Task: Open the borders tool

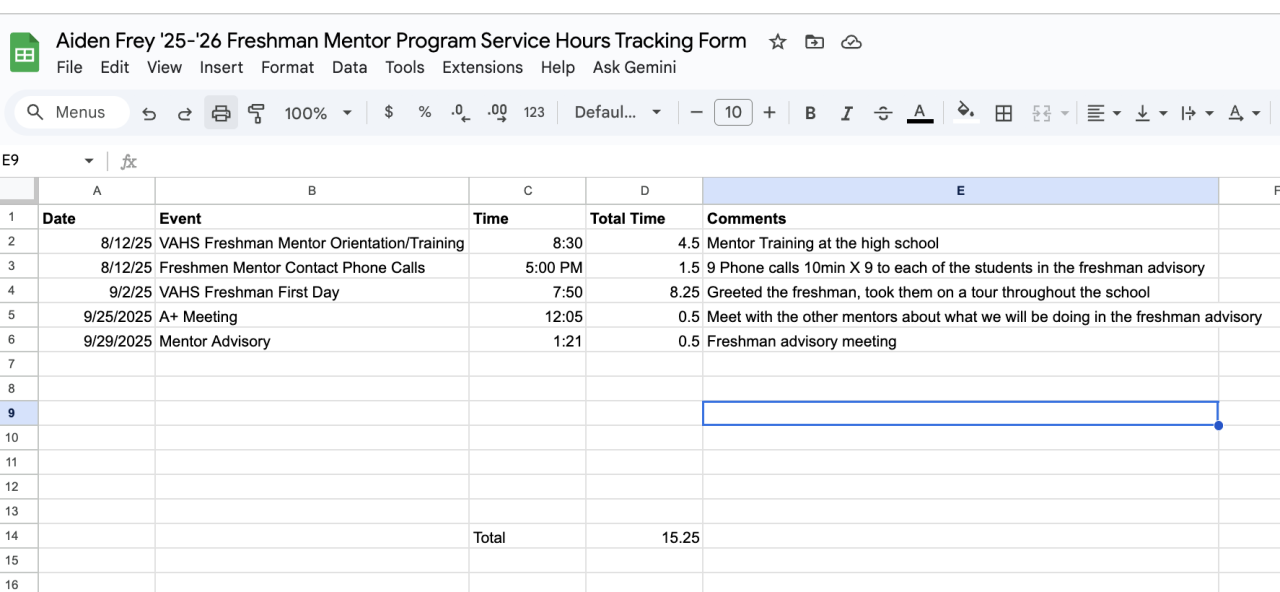Action: click(x=1004, y=113)
